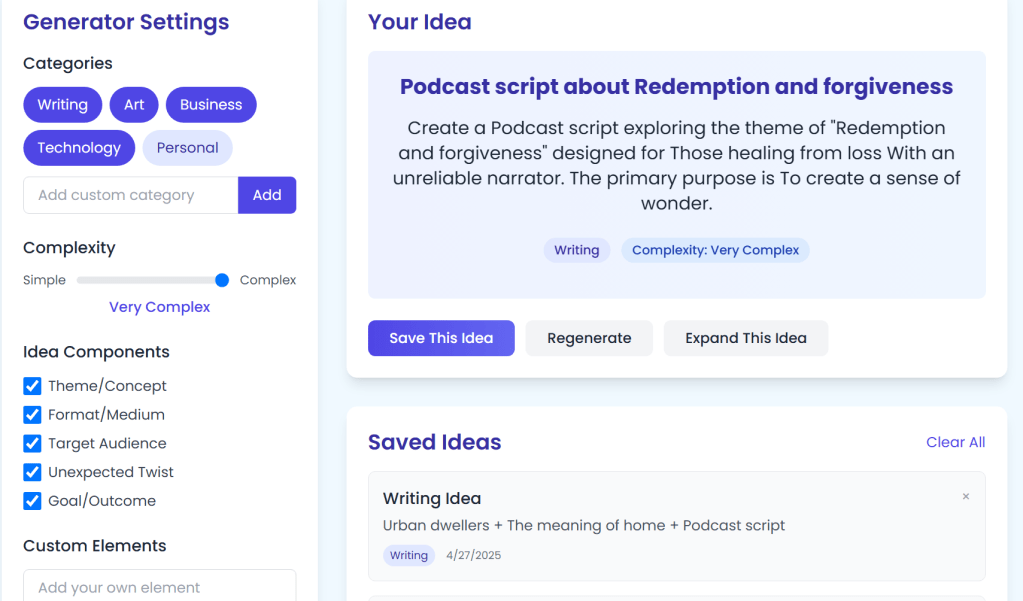Disable the Goal/Outcome checkbox
Image resolution: width=1023 pixels, height=601 pixels.
33,501
